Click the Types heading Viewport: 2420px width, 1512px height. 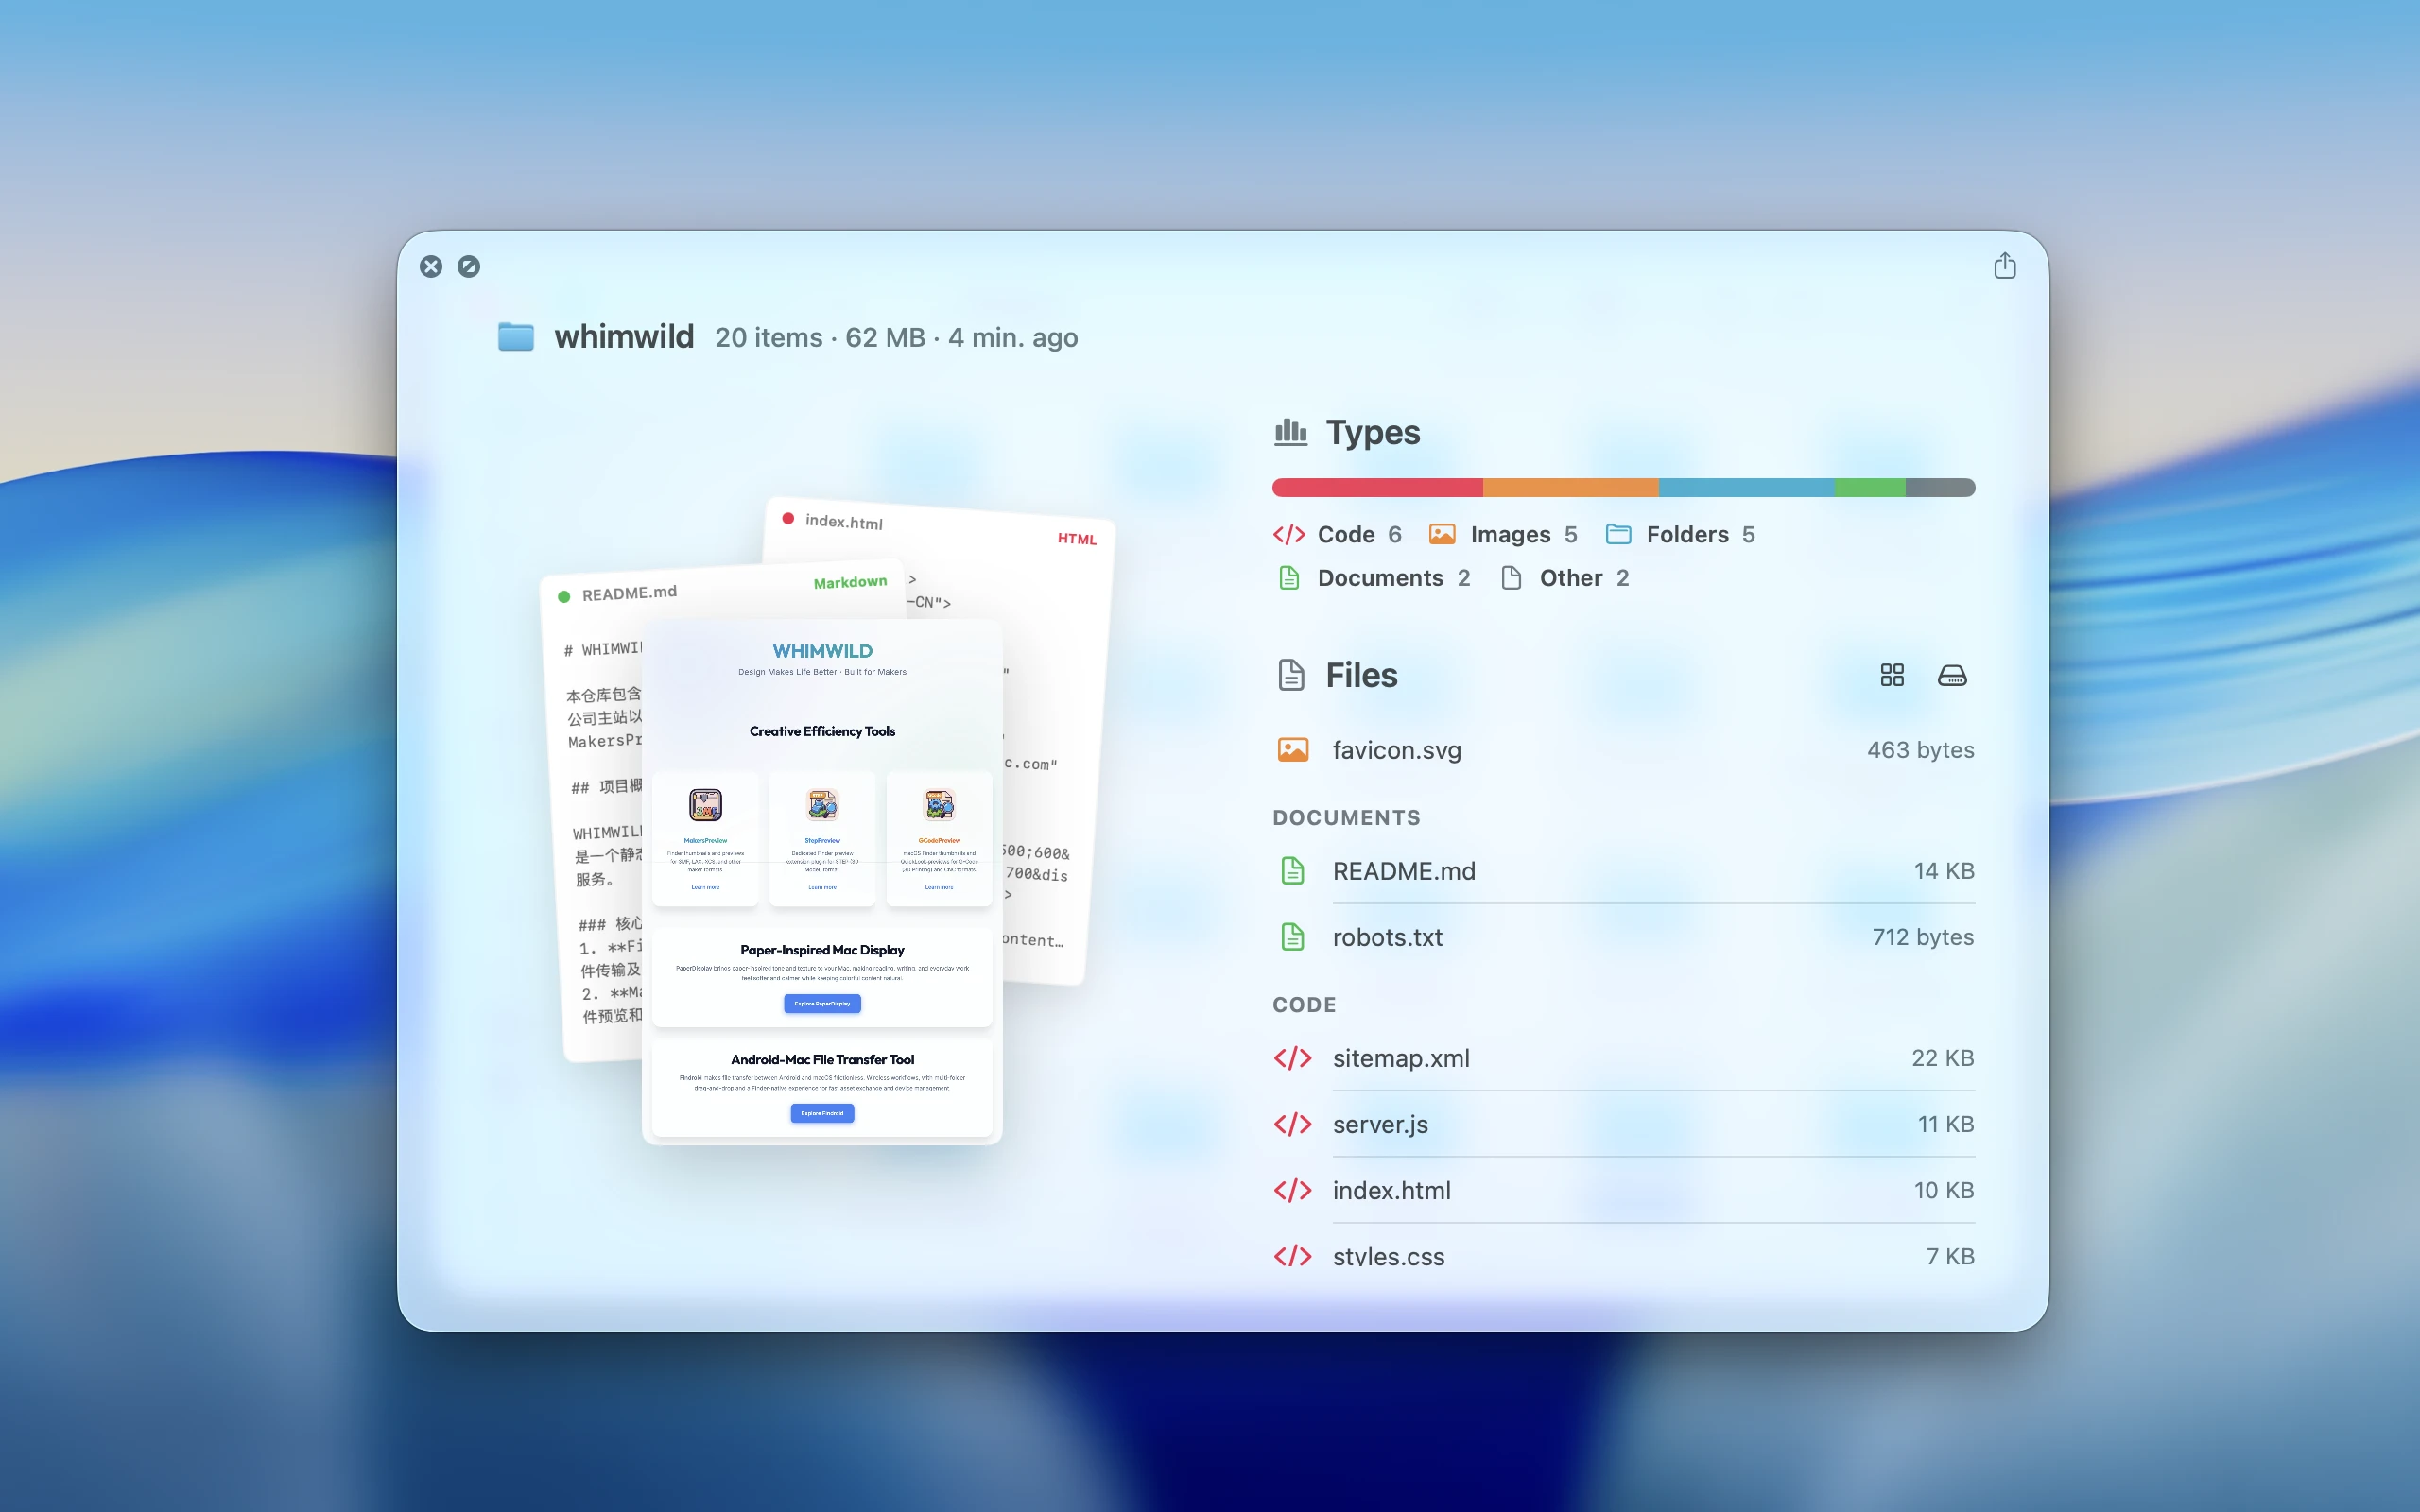(x=1372, y=432)
